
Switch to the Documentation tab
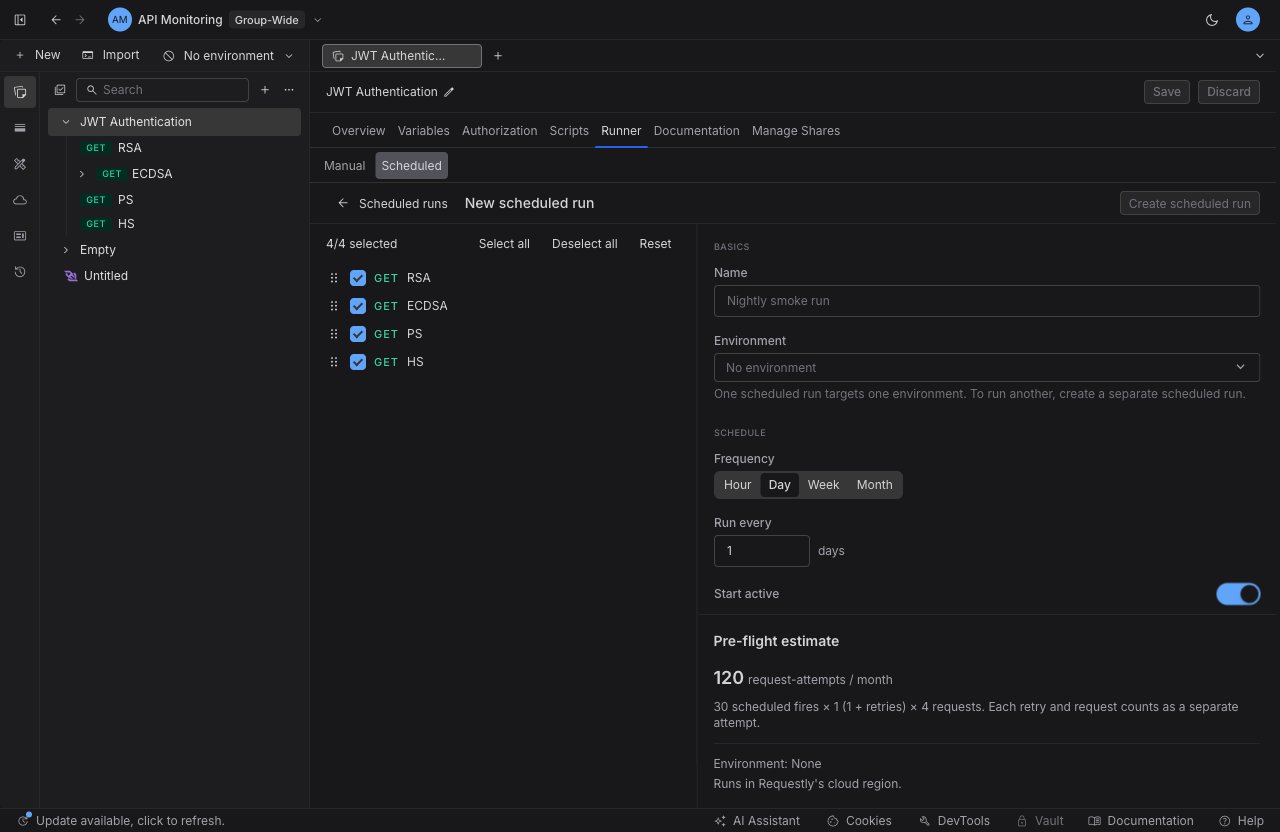click(696, 131)
